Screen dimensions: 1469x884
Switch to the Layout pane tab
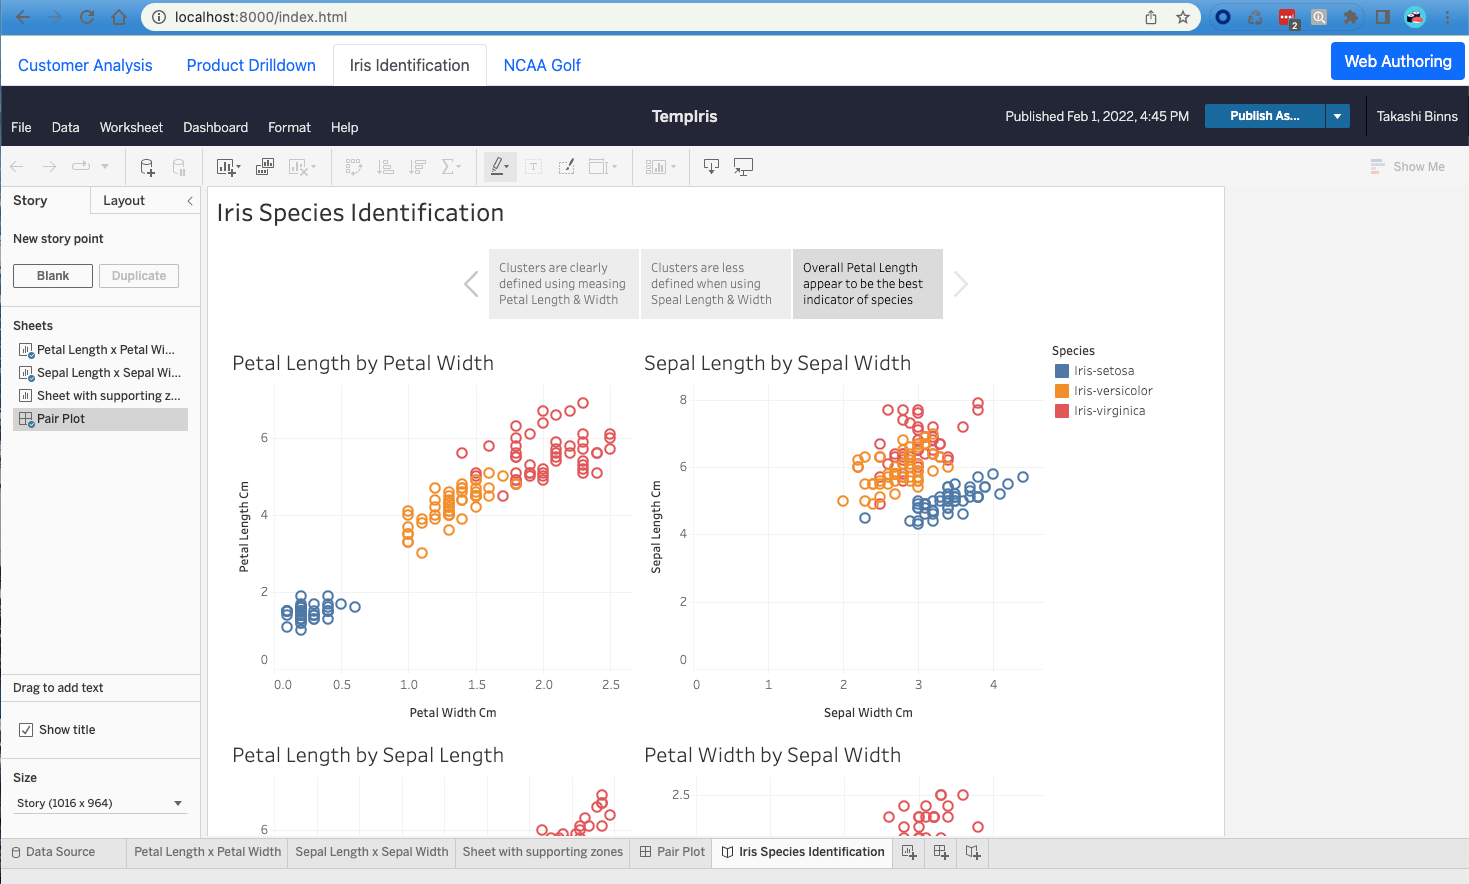(124, 201)
